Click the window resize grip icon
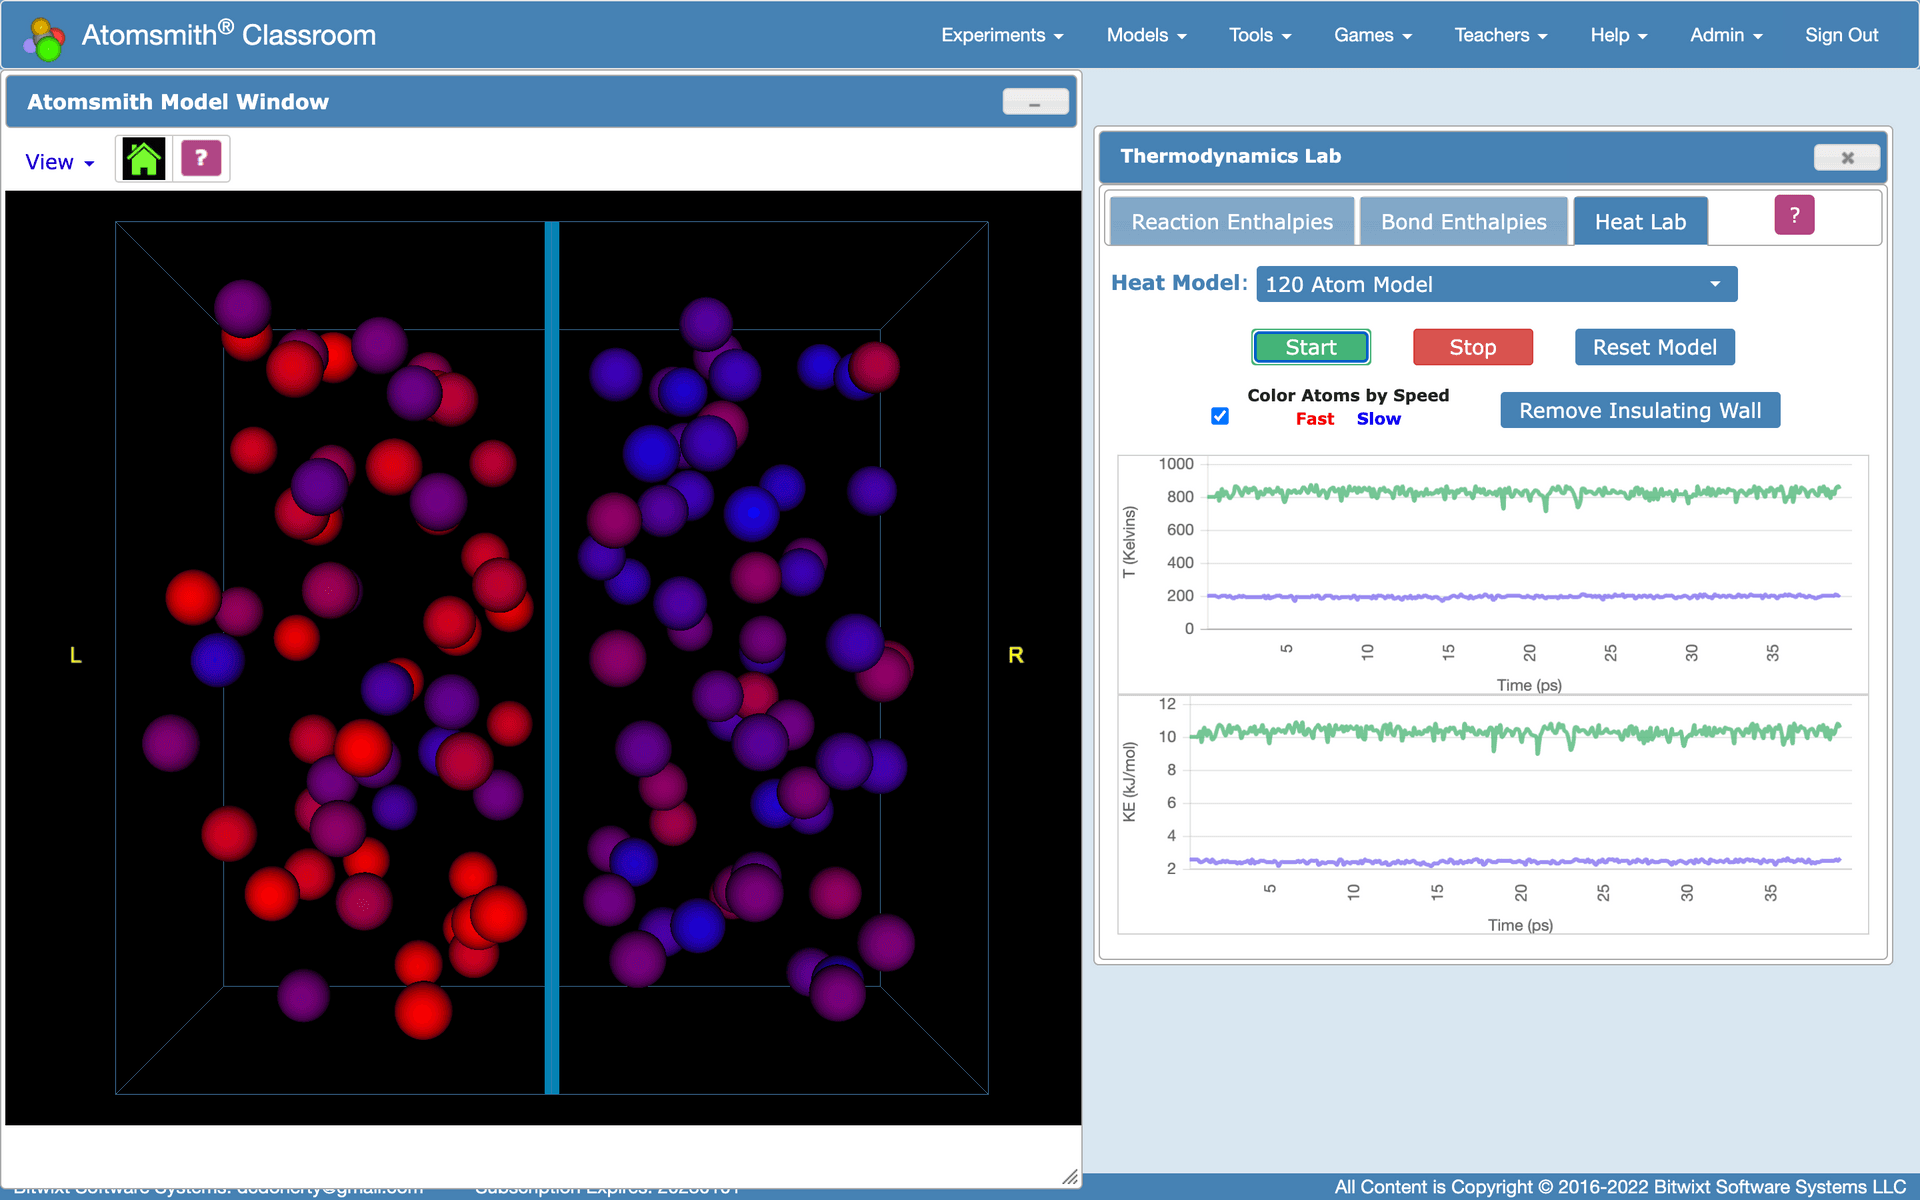 1069,1176
